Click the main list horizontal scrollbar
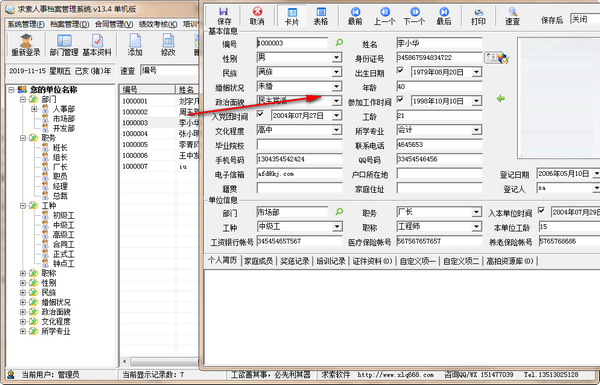Screen dimensions: 600x385 coord(164,361)
